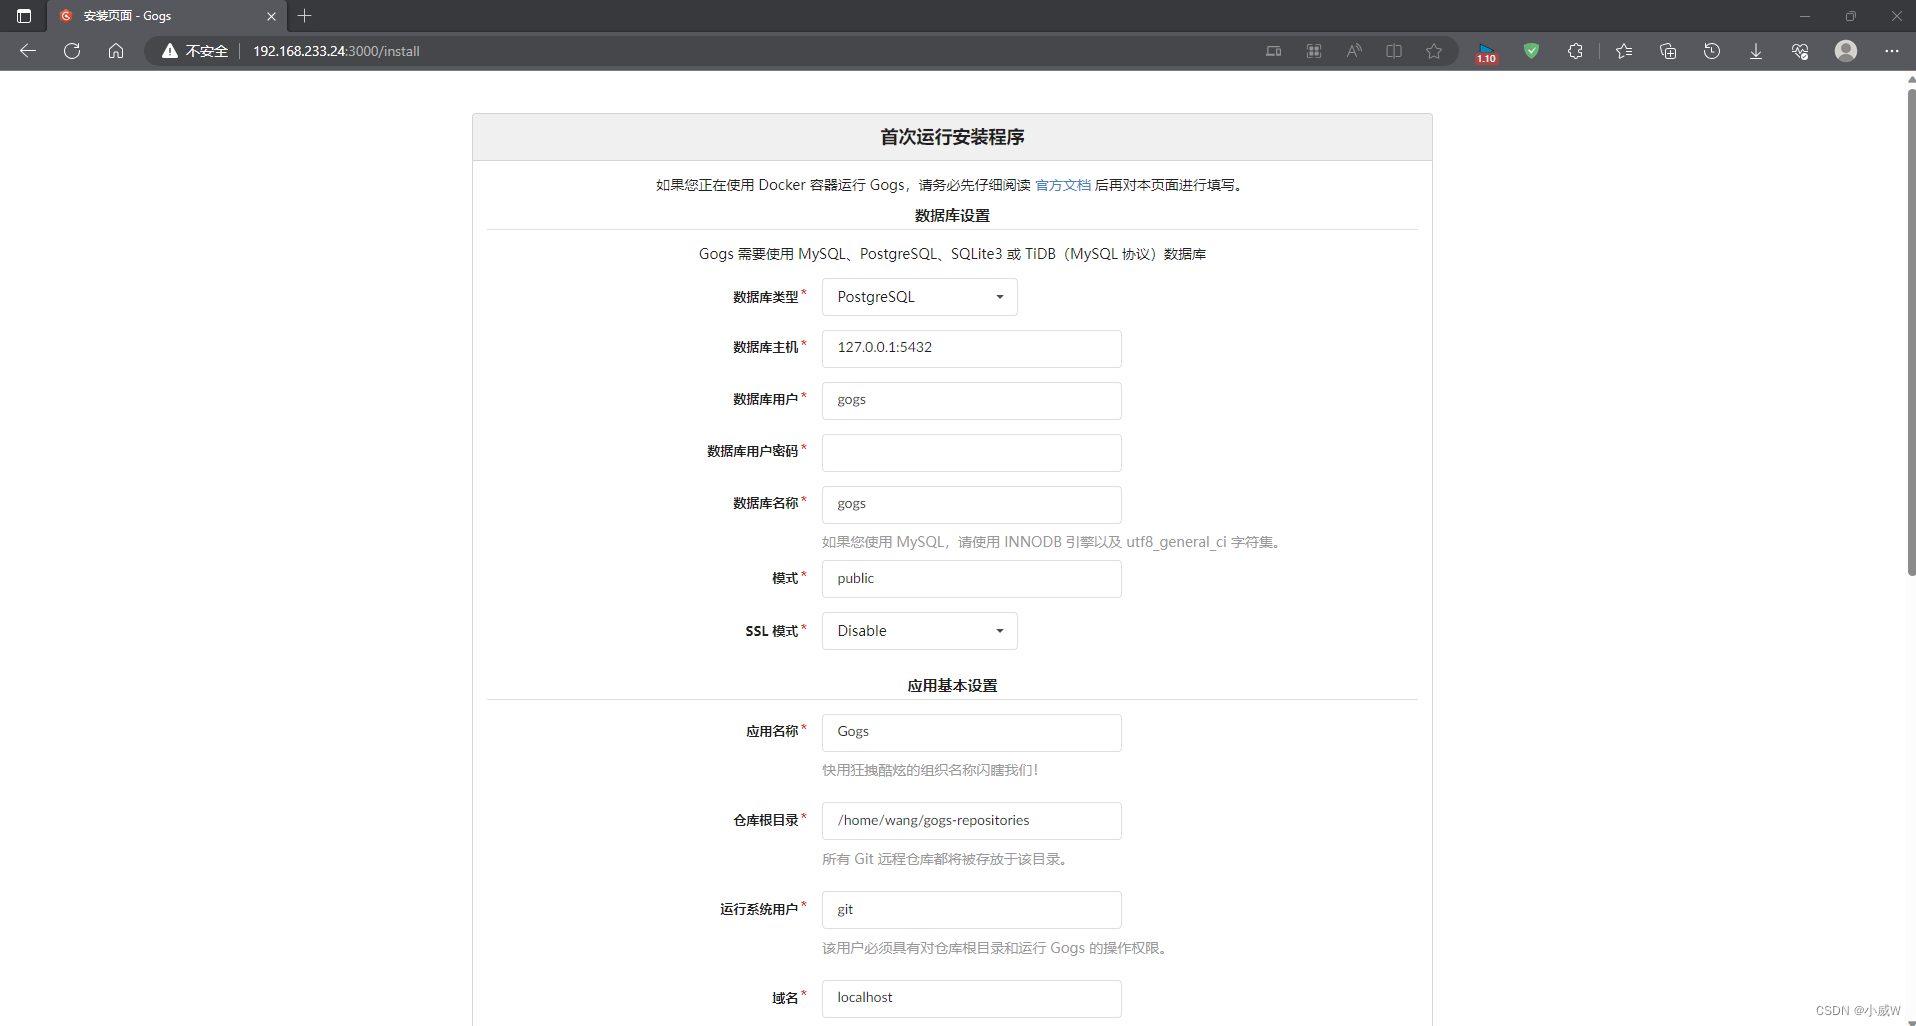Focus the empty 数据库用户密码 field
The height and width of the screenshot is (1026, 1916).
pyautogui.click(x=972, y=452)
